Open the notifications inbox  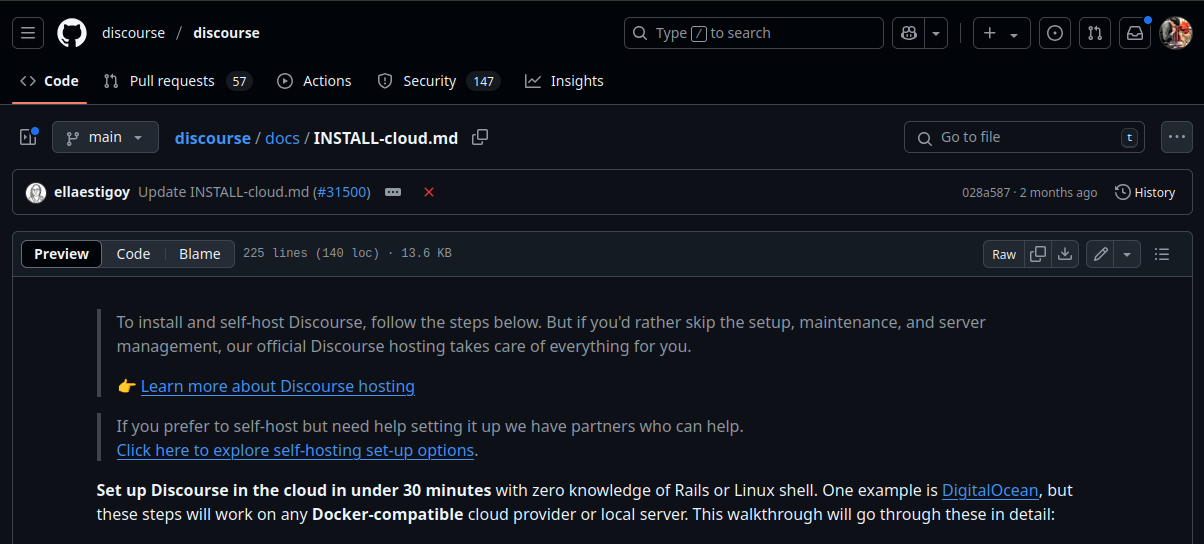pos(1135,33)
